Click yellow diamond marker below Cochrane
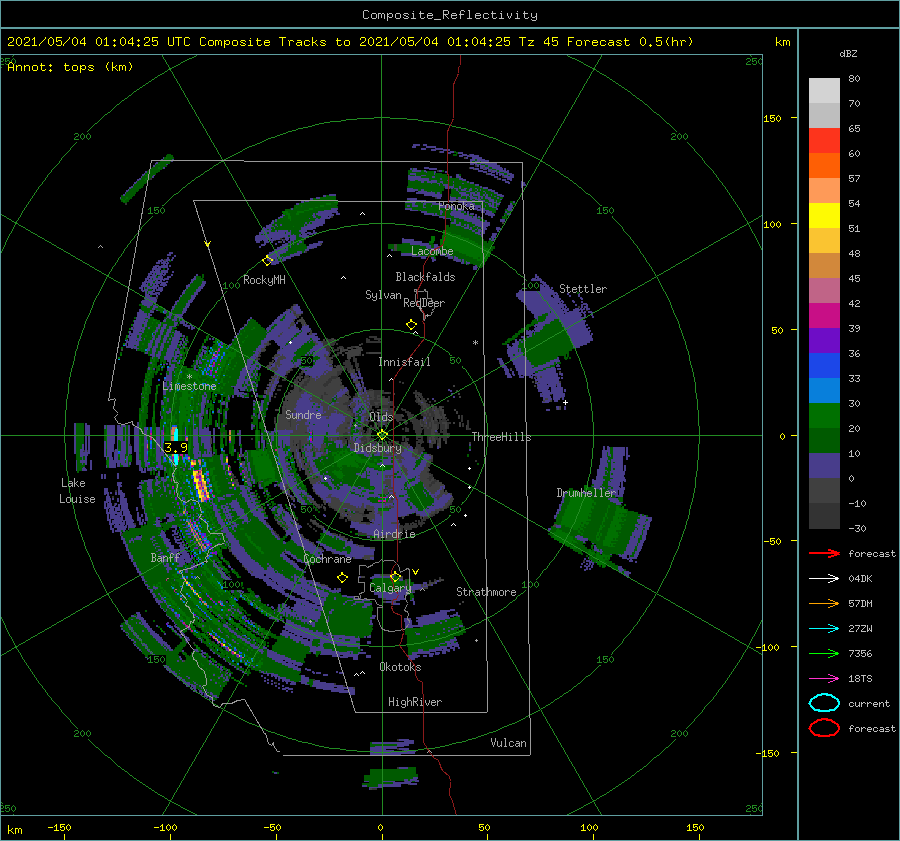Screen dimensions: 900x841 click(x=342, y=578)
